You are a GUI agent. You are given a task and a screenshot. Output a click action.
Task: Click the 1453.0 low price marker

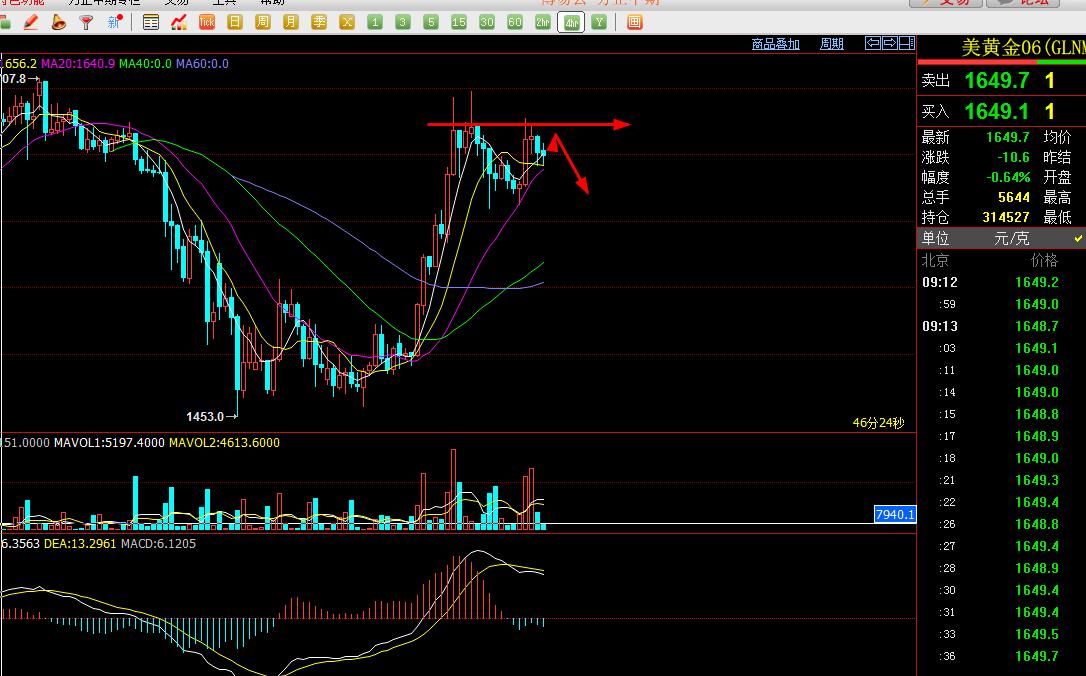click(205, 416)
